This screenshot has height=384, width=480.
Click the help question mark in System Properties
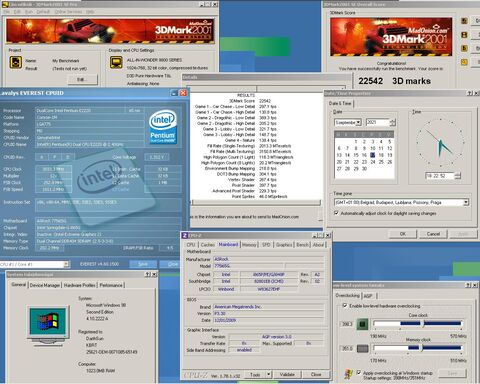click(148, 275)
